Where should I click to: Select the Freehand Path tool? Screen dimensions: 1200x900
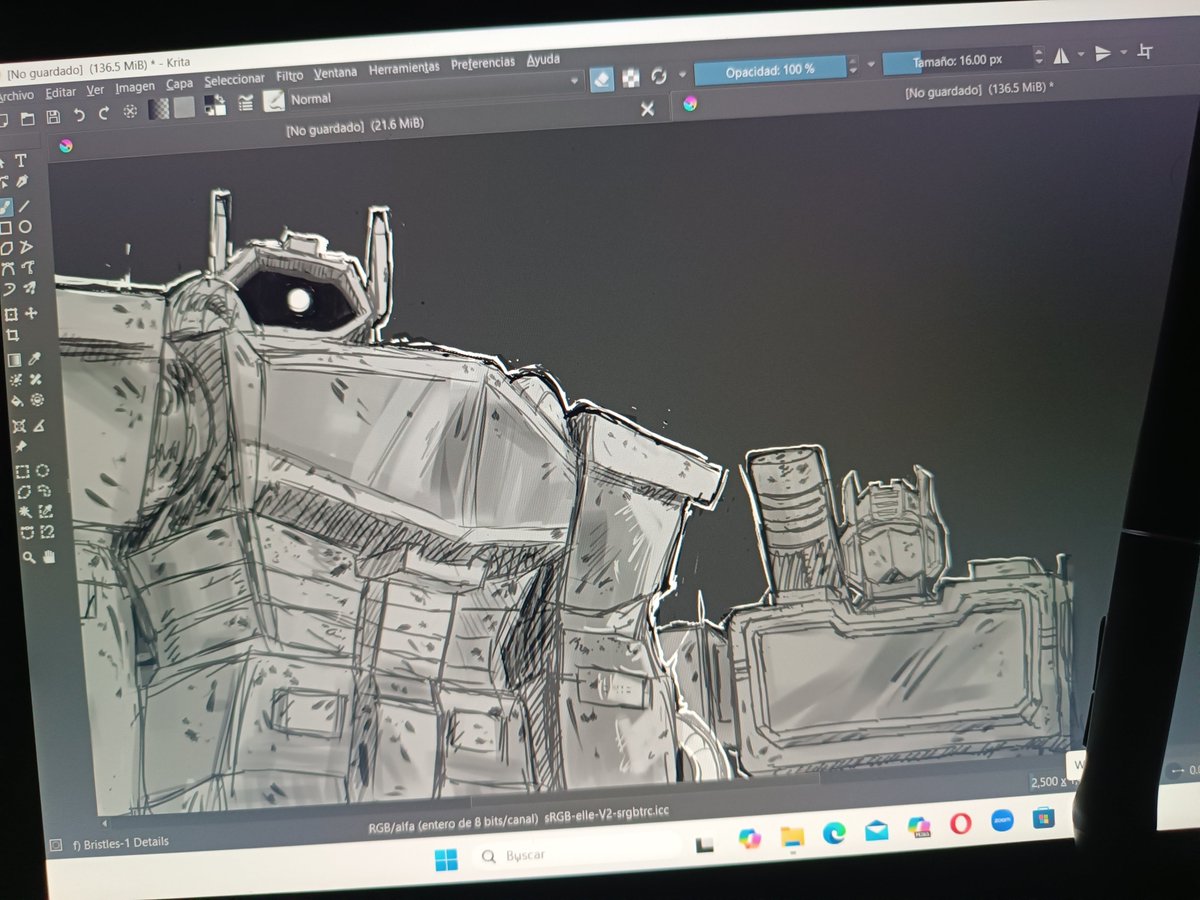[30, 268]
